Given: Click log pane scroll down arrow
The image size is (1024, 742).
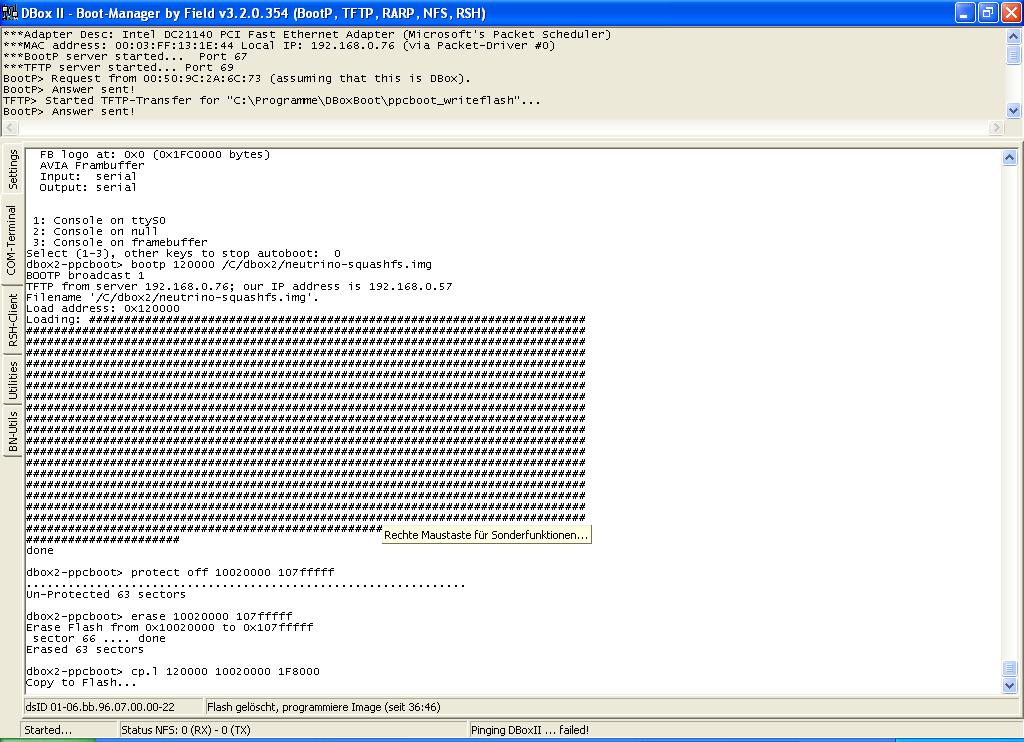Looking at the screenshot, I should (1014, 110).
